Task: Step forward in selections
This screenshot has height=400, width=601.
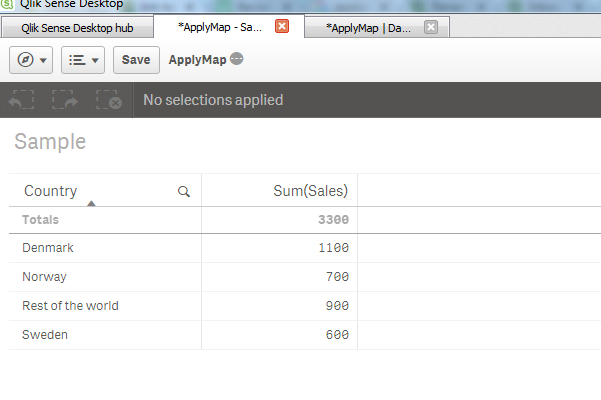Action: pos(65,100)
